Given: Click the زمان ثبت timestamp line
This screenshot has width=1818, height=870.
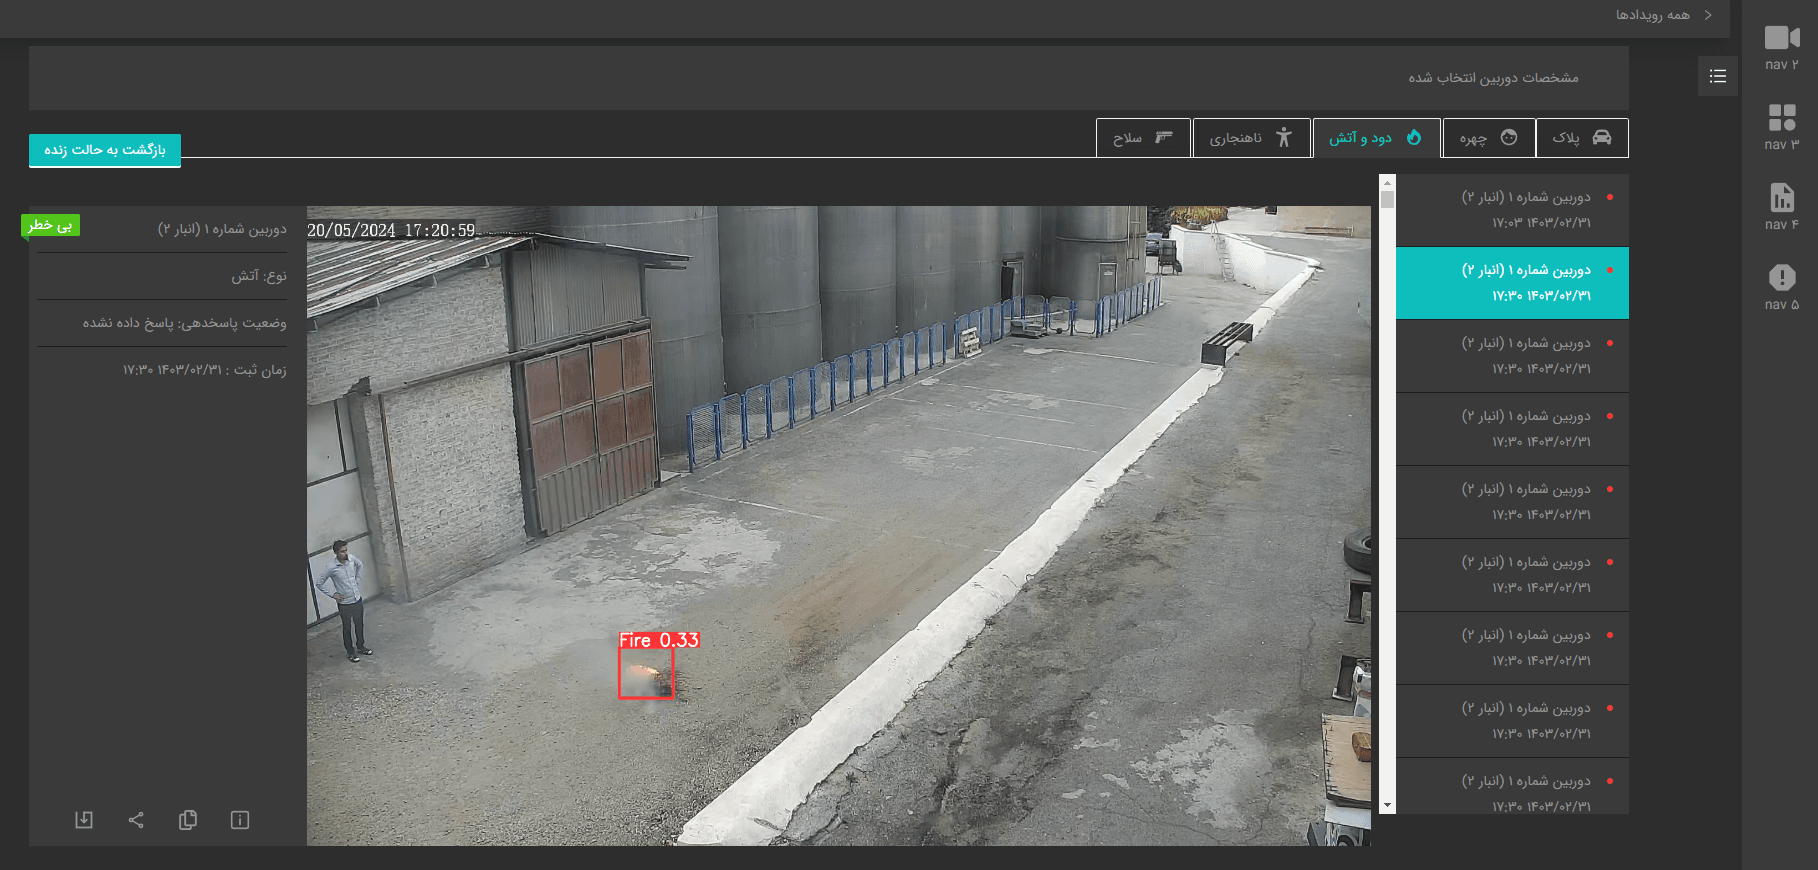Looking at the screenshot, I should tap(204, 370).
